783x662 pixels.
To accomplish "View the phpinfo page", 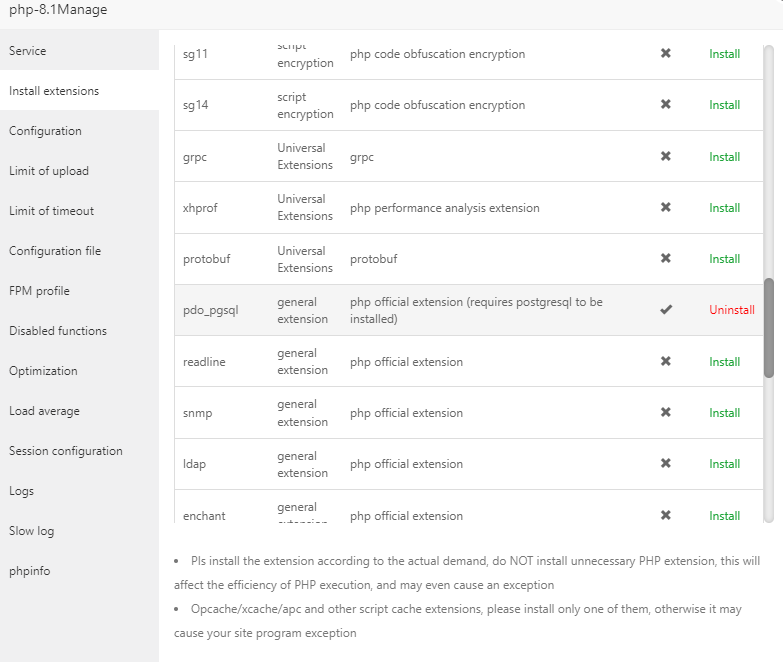I will pyautogui.click(x=30, y=571).
